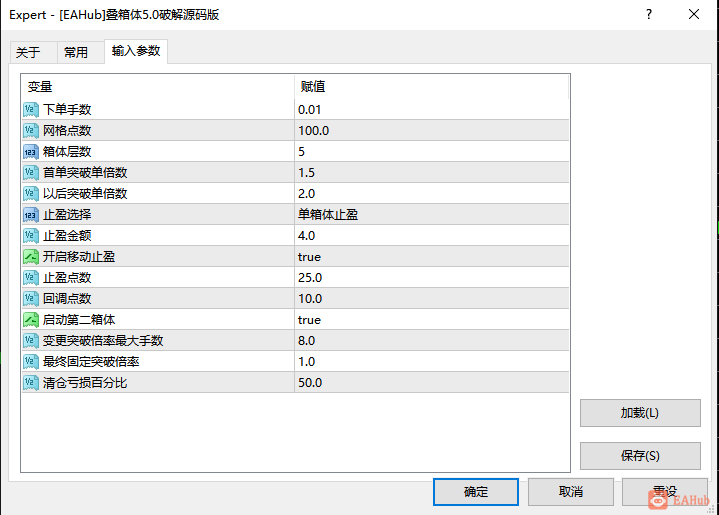This screenshot has height=515, width=719.
Task: Select the 网格点数 variable name
Action: point(67,131)
